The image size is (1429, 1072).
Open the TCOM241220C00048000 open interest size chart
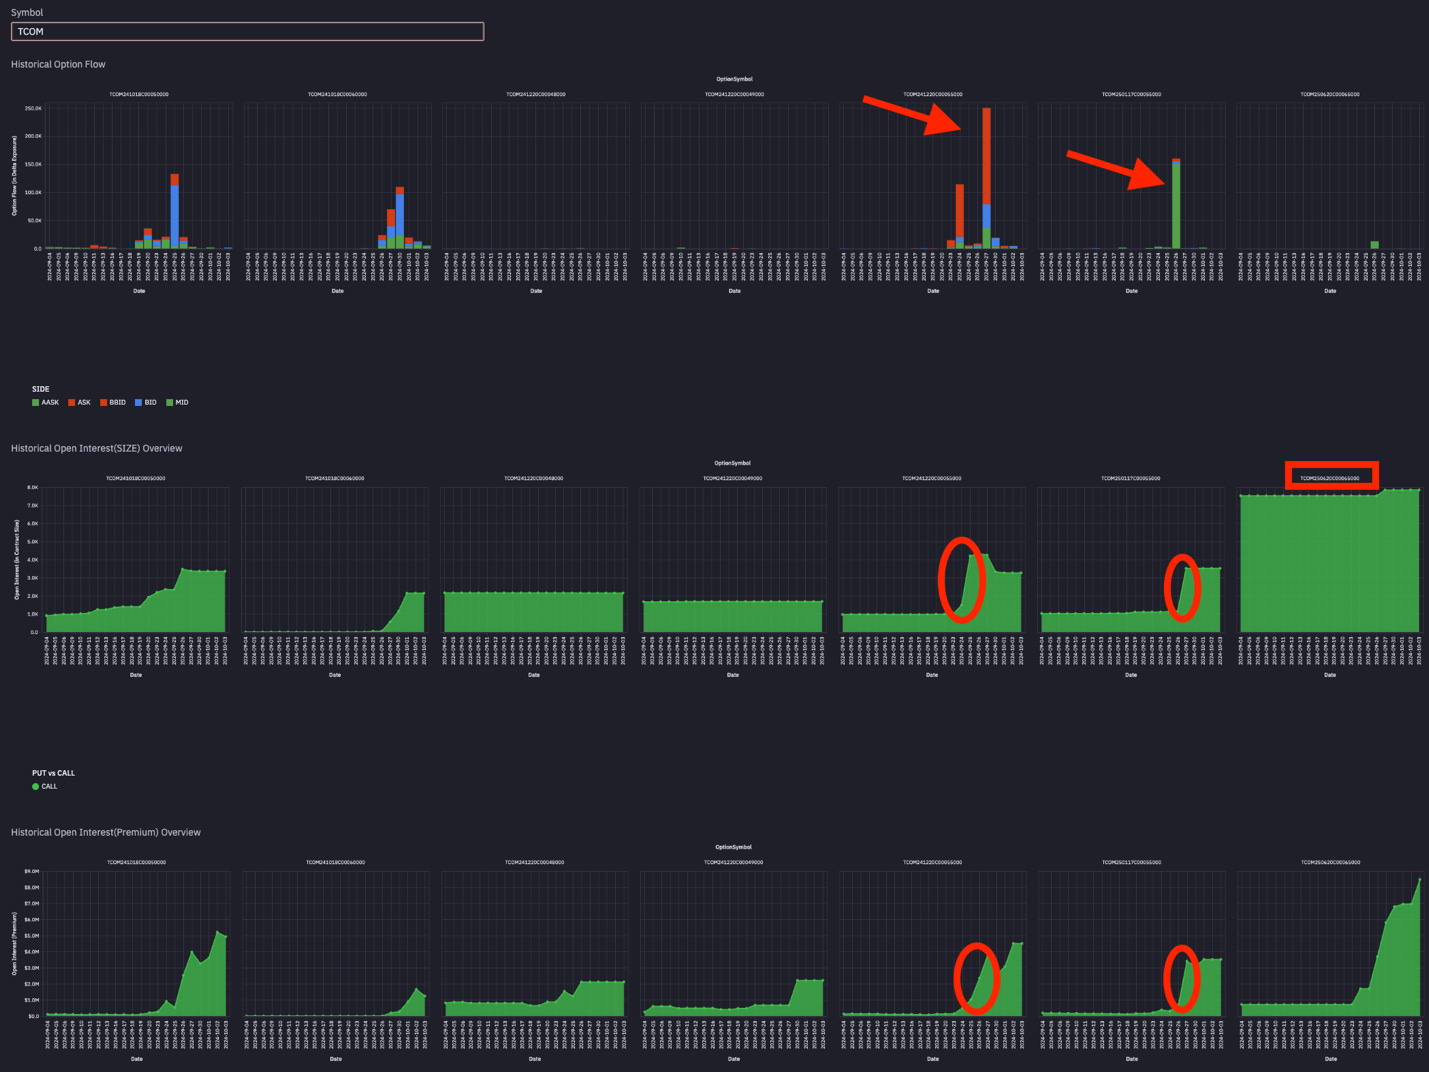coord(534,560)
